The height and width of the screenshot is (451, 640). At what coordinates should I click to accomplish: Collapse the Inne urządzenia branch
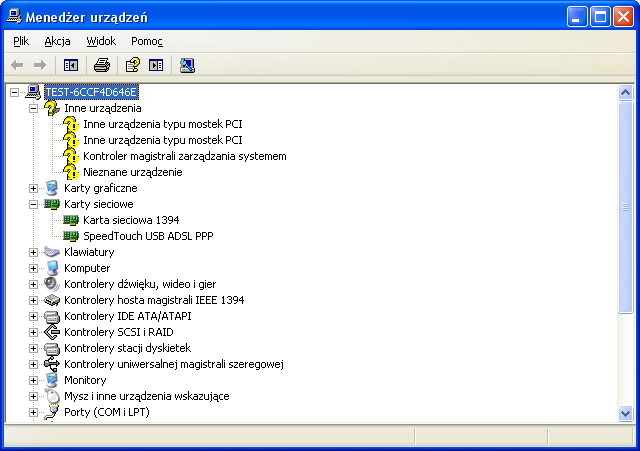(33, 108)
